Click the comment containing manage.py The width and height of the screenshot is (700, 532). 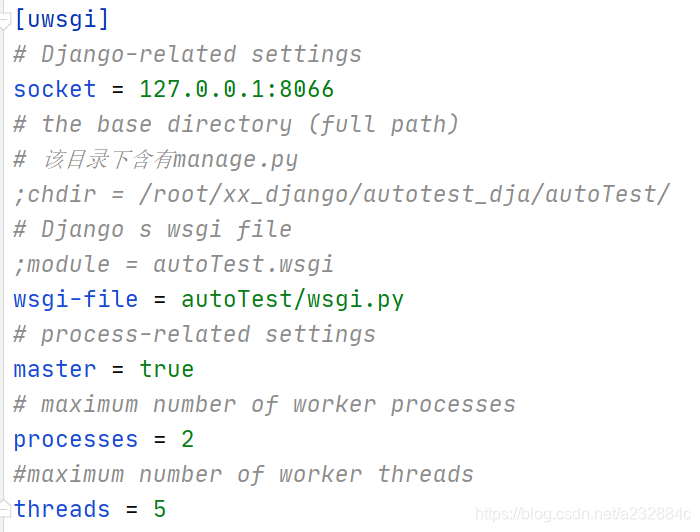[x=156, y=160]
